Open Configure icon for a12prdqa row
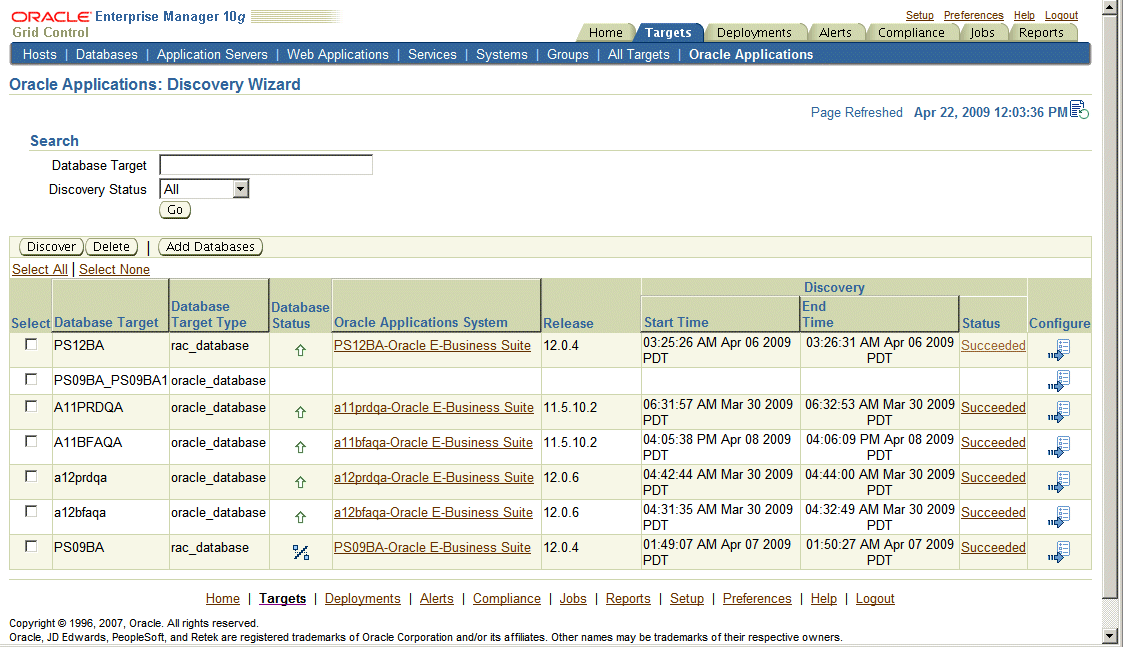The width and height of the screenshot is (1123, 647). 1059,482
